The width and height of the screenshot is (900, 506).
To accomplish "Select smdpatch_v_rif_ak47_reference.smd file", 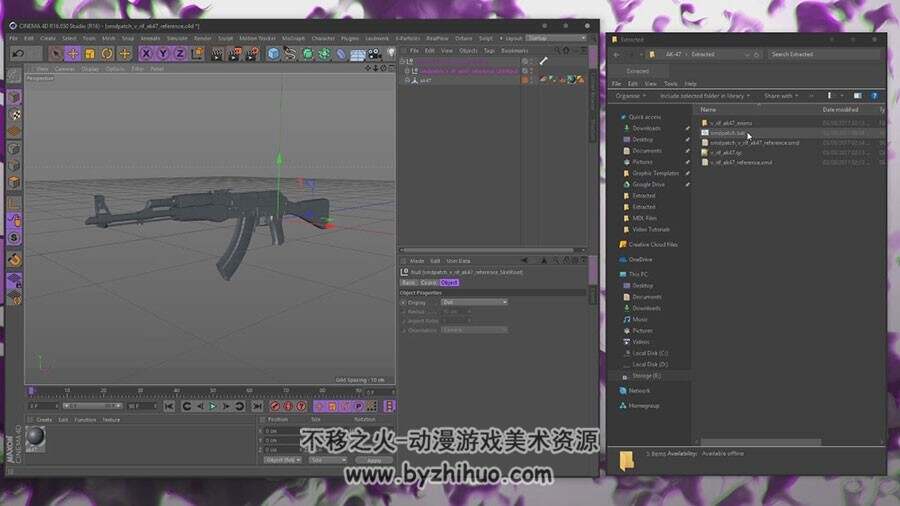I will 754,142.
